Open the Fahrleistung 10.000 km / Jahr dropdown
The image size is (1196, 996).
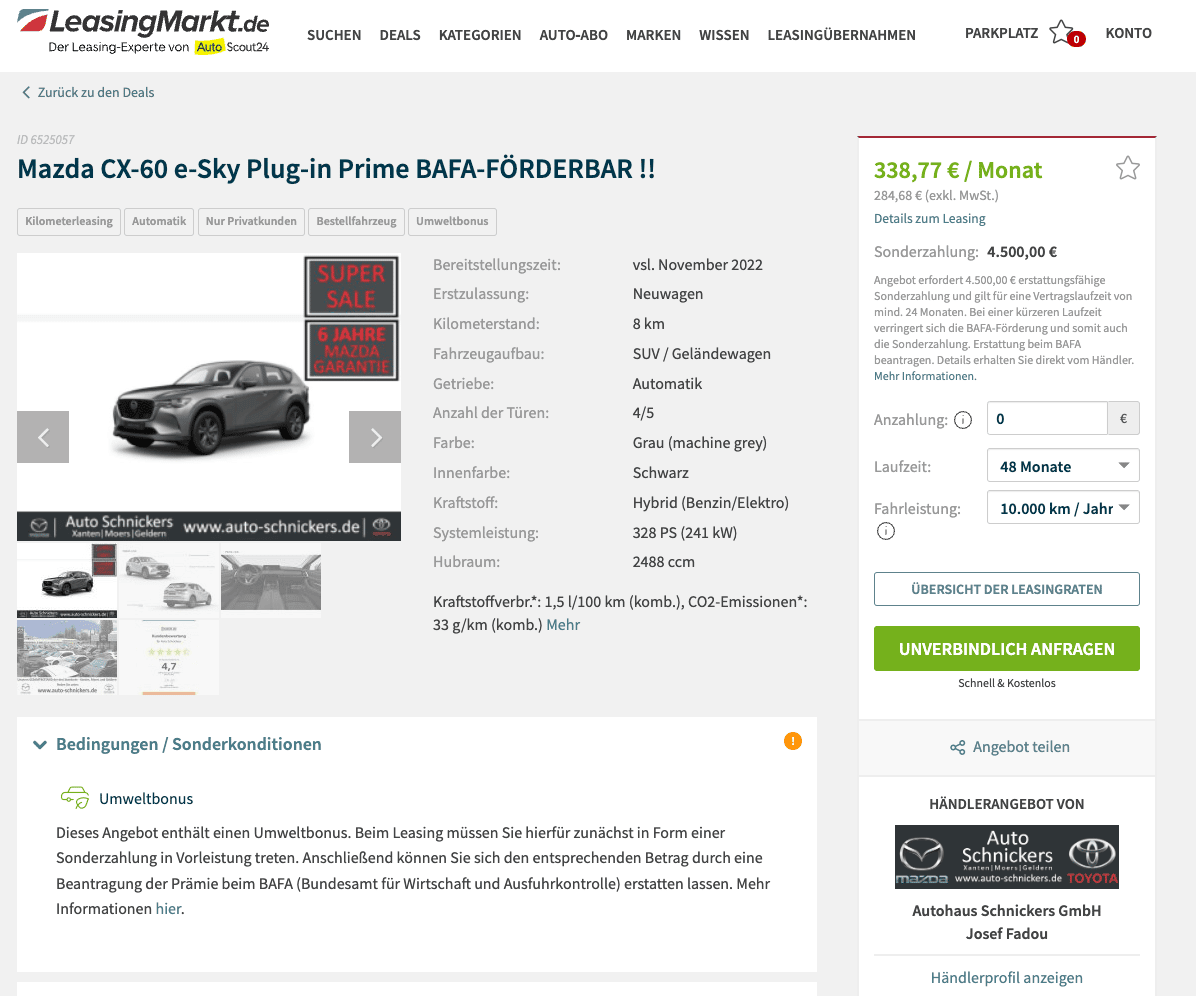tap(1063, 508)
